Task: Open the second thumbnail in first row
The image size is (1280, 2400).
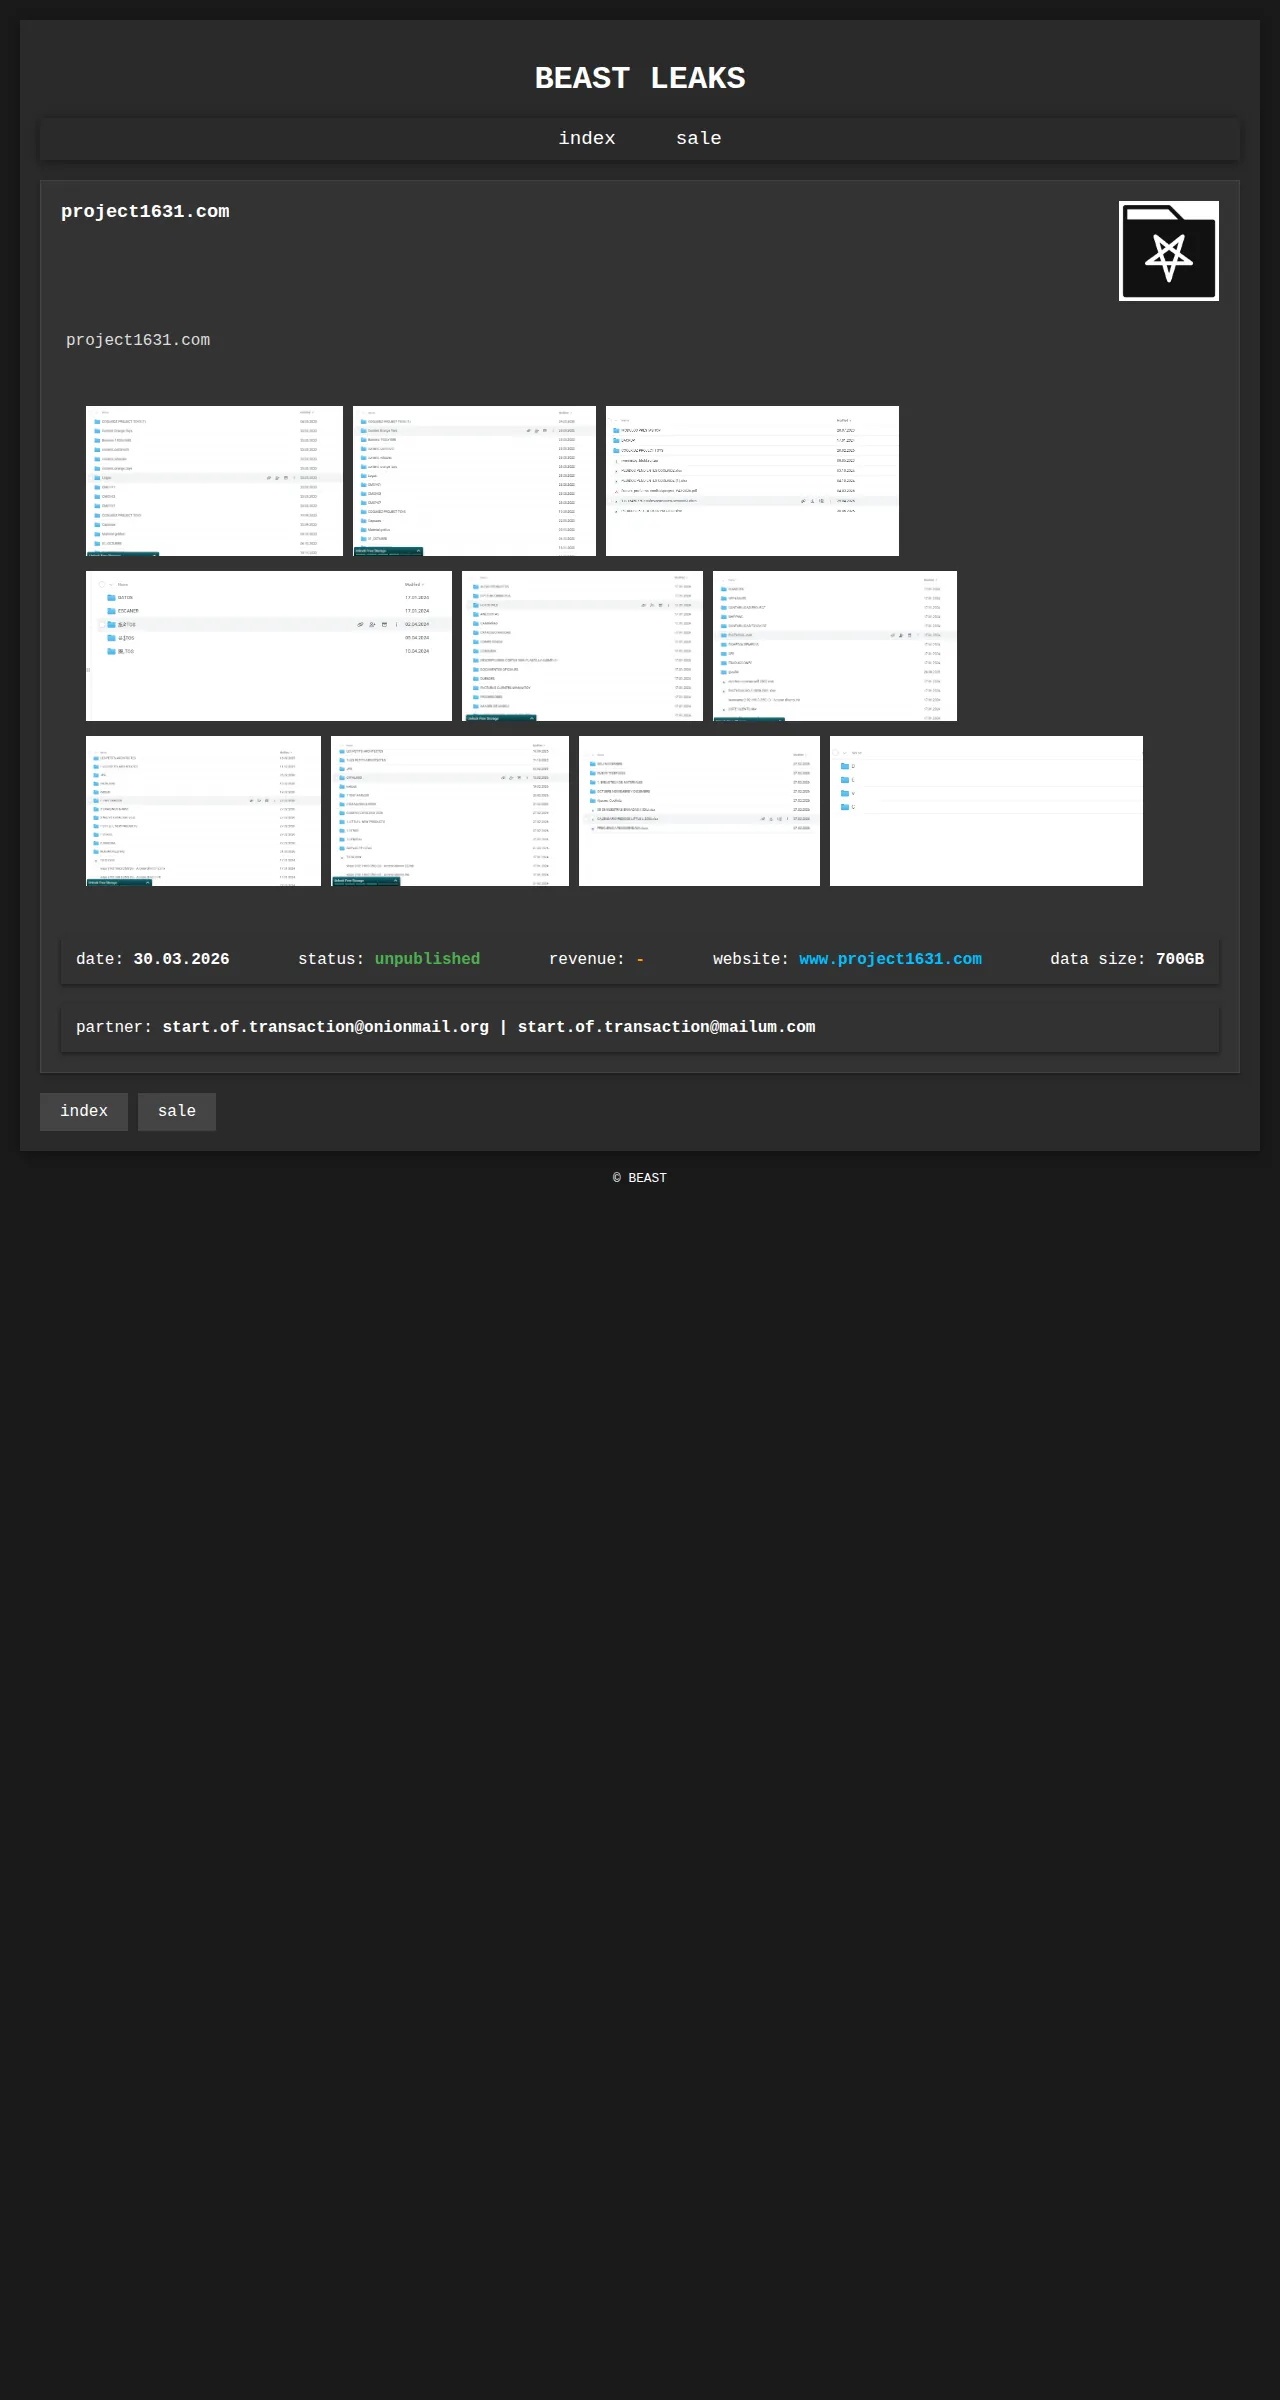Action: click(474, 481)
